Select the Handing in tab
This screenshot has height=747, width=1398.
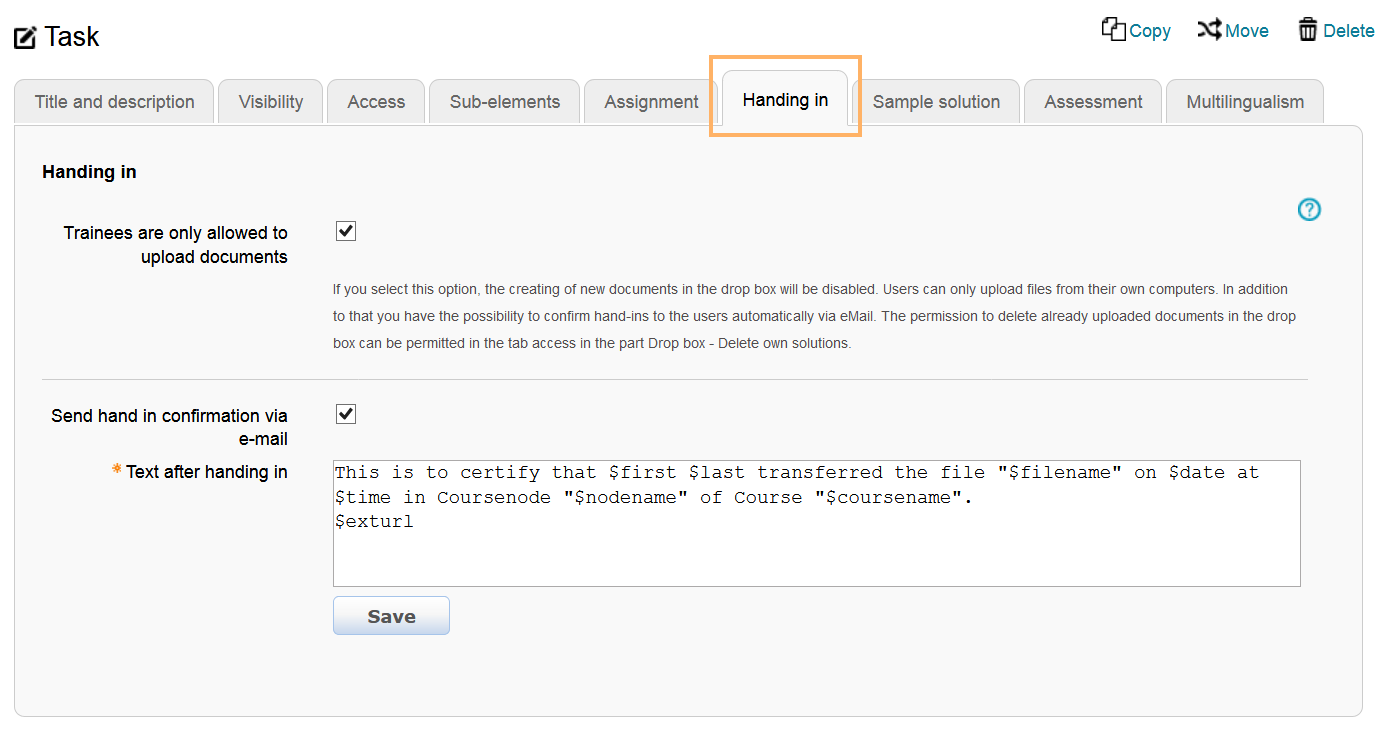click(x=785, y=100)
